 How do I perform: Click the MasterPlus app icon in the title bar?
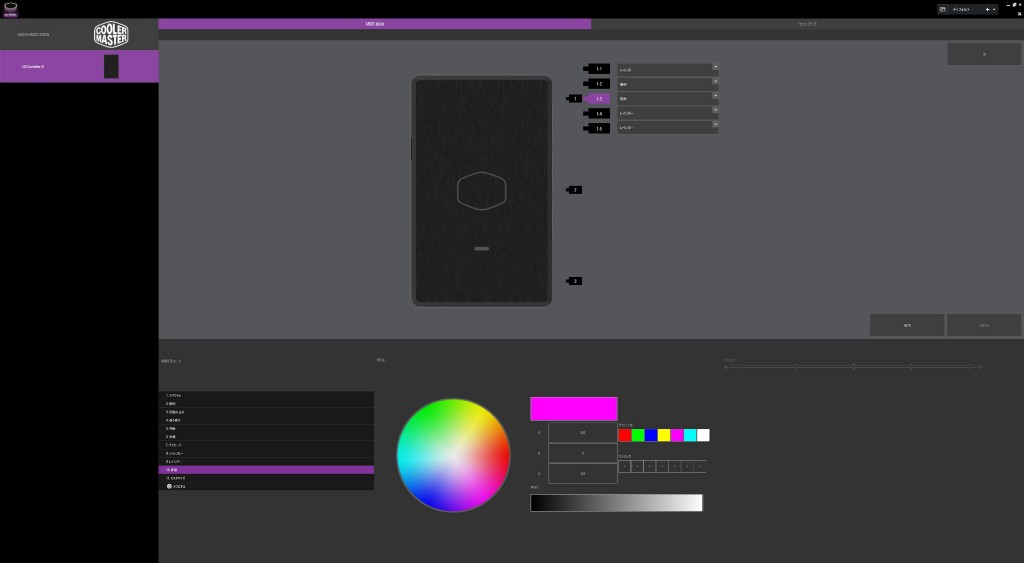click(x=10, y=9)
